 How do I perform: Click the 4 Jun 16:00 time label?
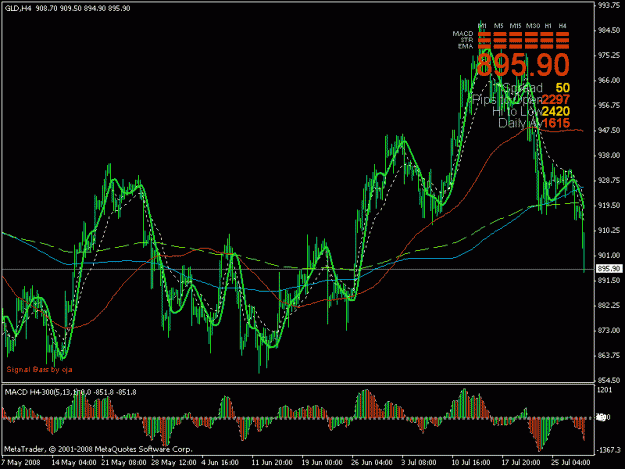(x=220, y=462)
